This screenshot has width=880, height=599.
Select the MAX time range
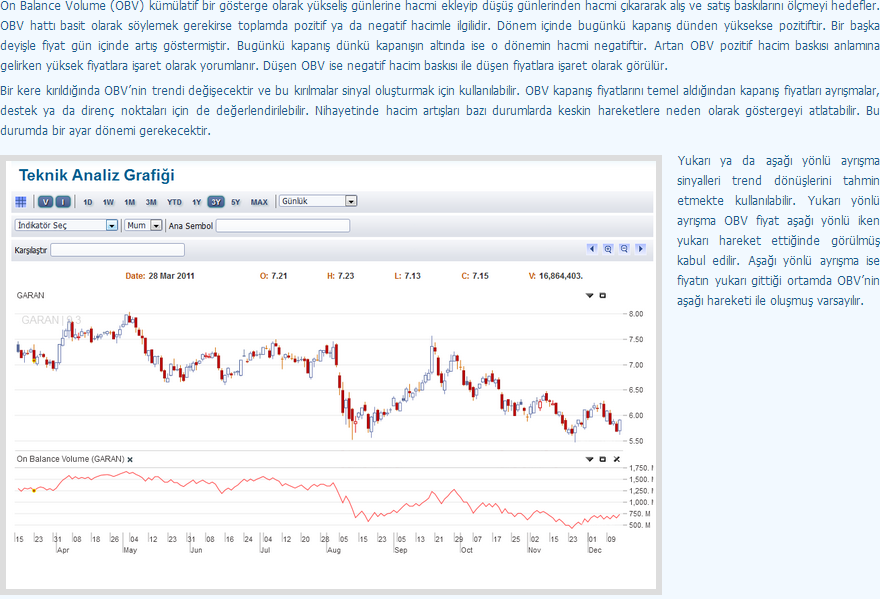[x=259, y=202]
